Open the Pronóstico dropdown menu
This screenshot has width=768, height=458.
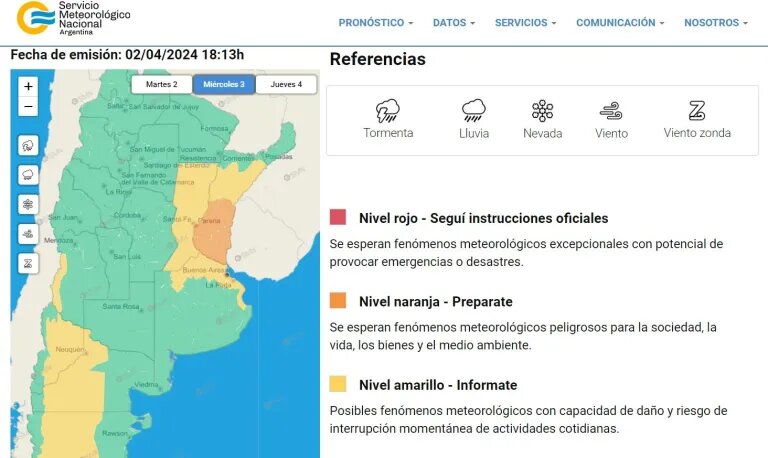pos(376,23)
